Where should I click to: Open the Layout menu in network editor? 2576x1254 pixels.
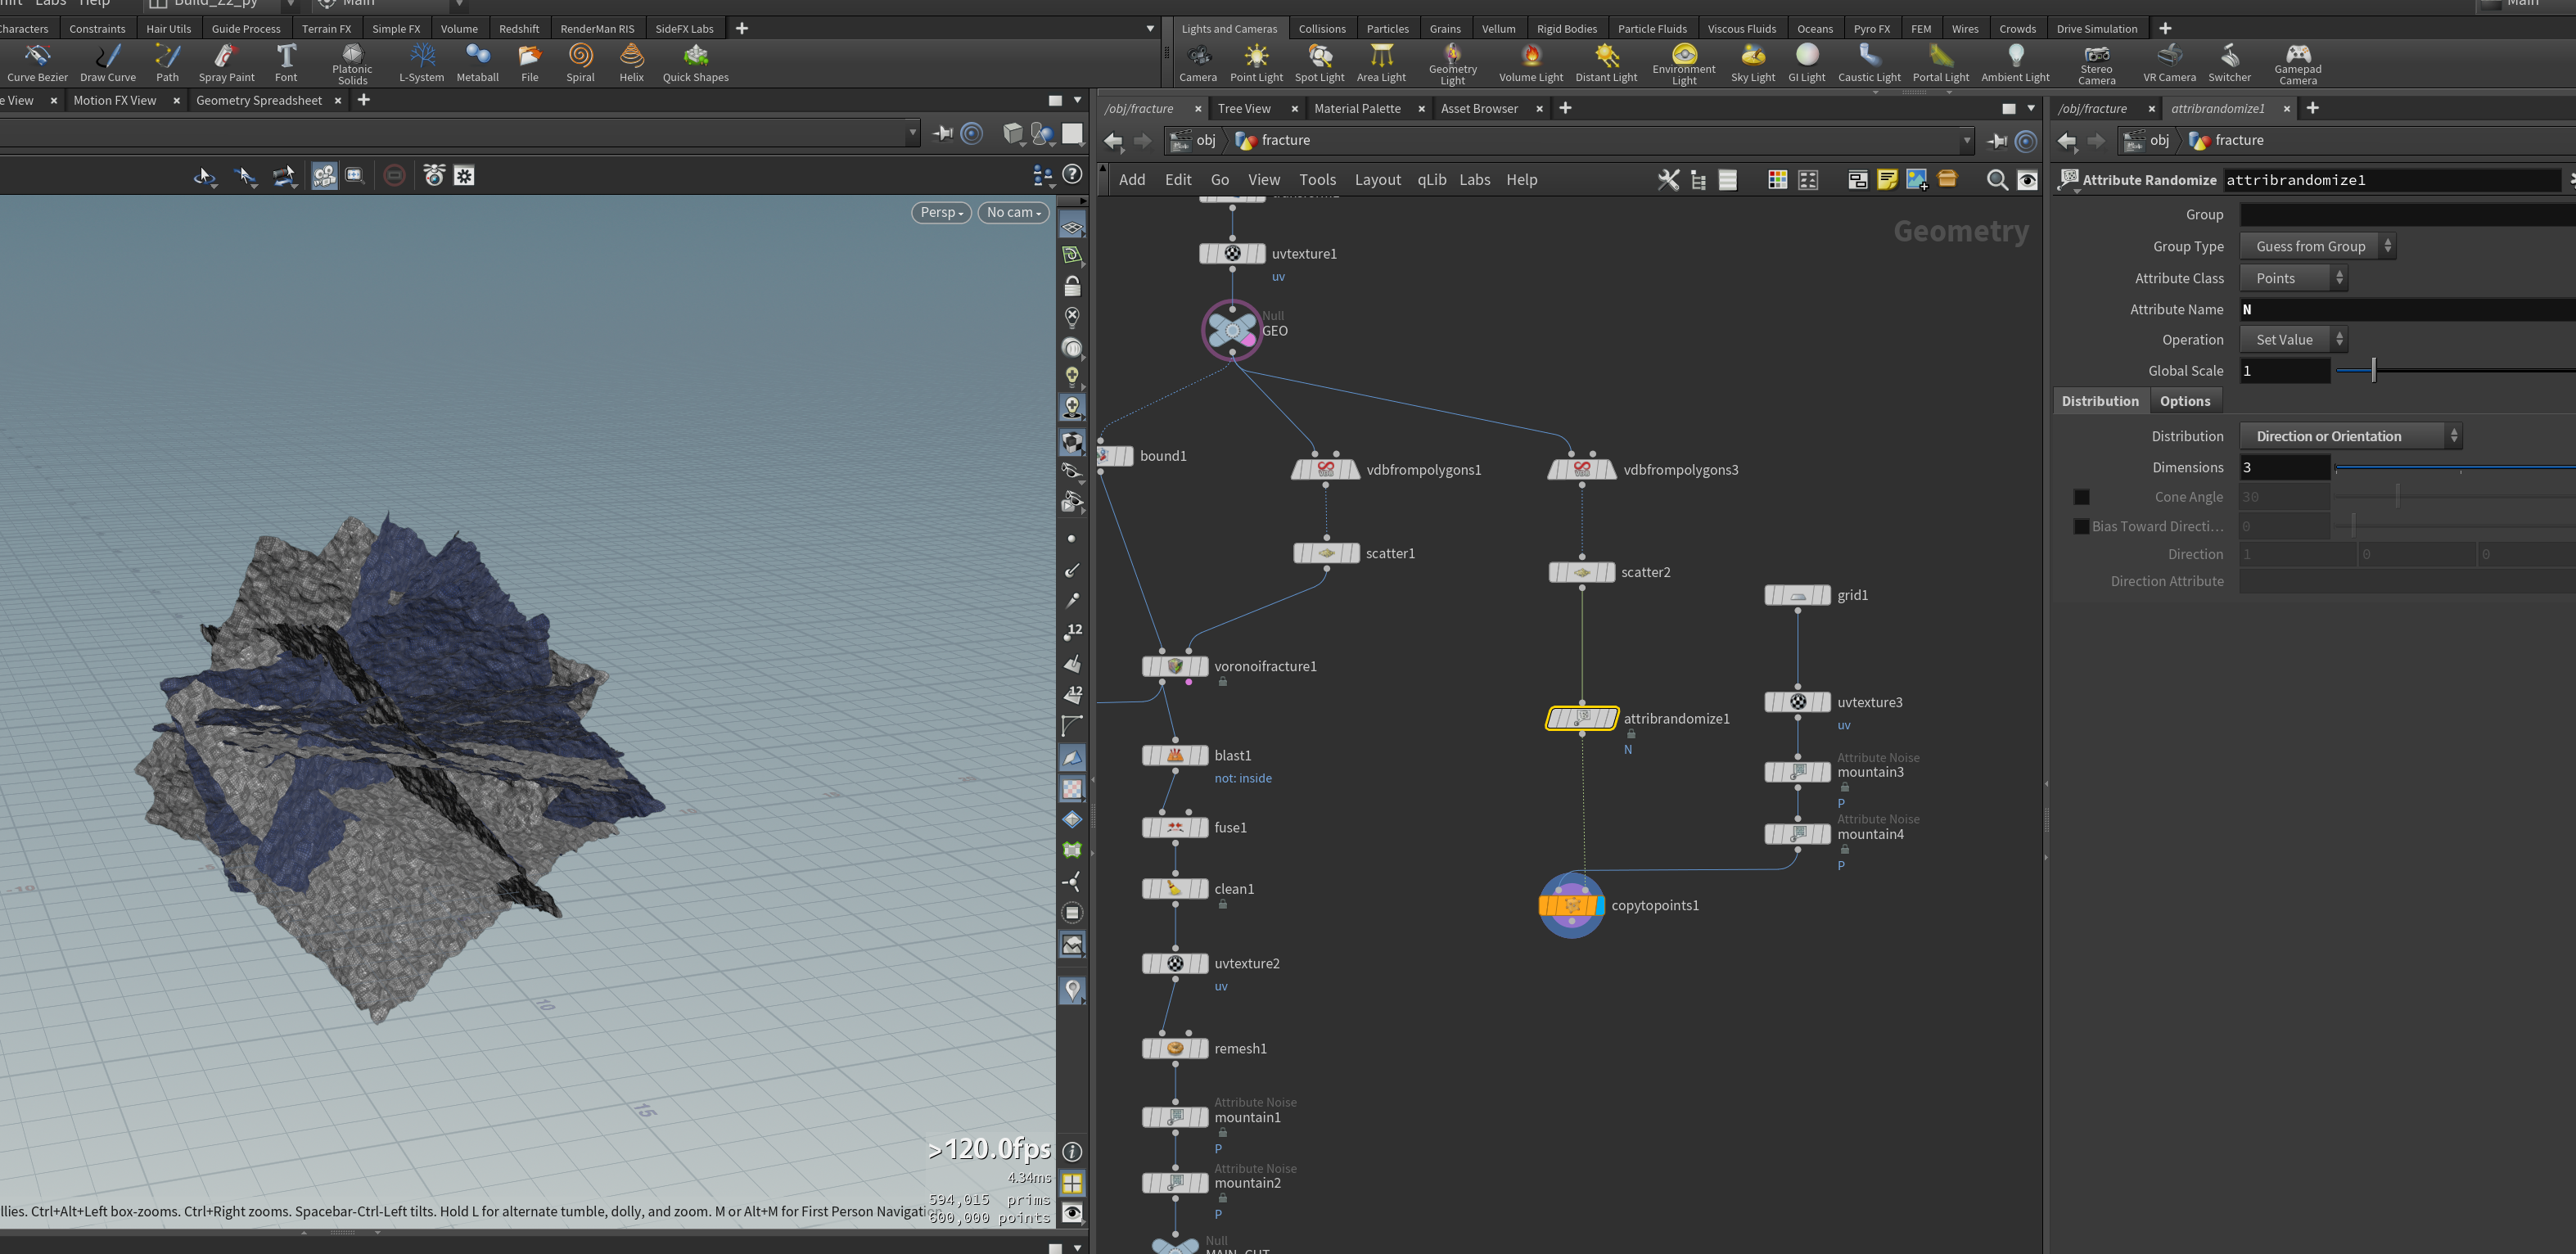pyautogui.click(x=1377, y=180)
